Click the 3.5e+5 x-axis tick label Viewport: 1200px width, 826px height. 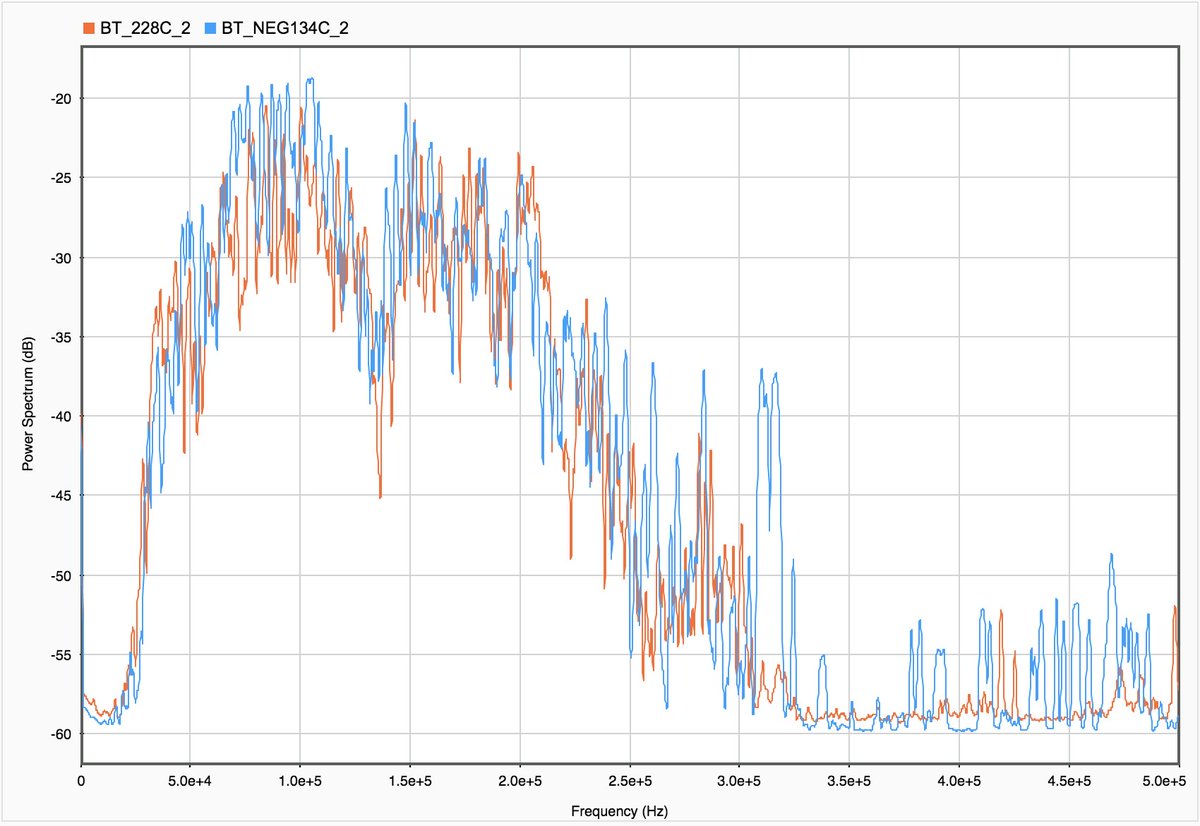pos(848,779)
